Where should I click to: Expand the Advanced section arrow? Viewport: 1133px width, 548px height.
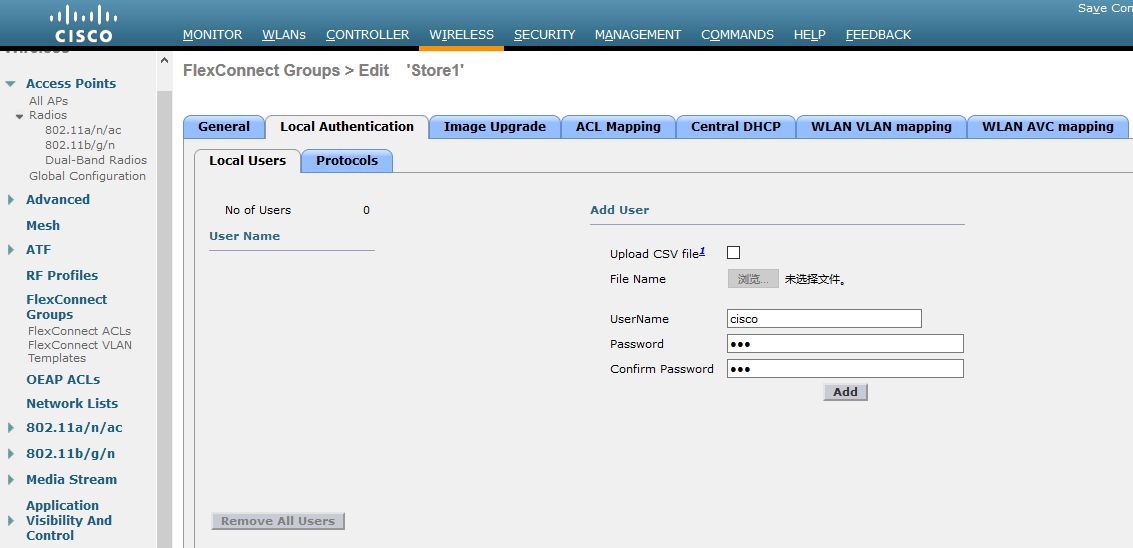coord(11,200)
